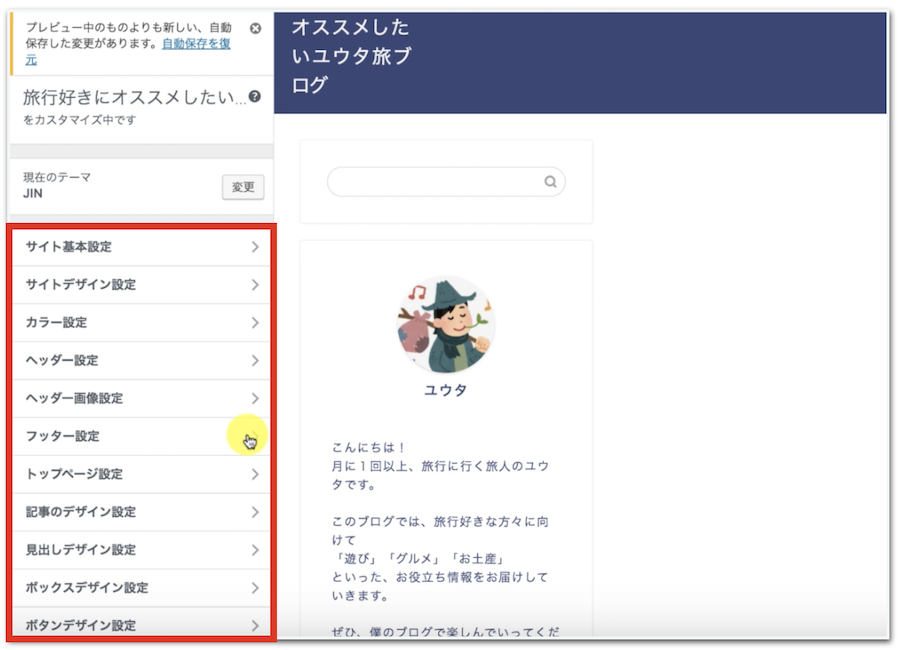
Task: Expand トップページ設定 chevron arrow
Action: (x=255, y=475)
